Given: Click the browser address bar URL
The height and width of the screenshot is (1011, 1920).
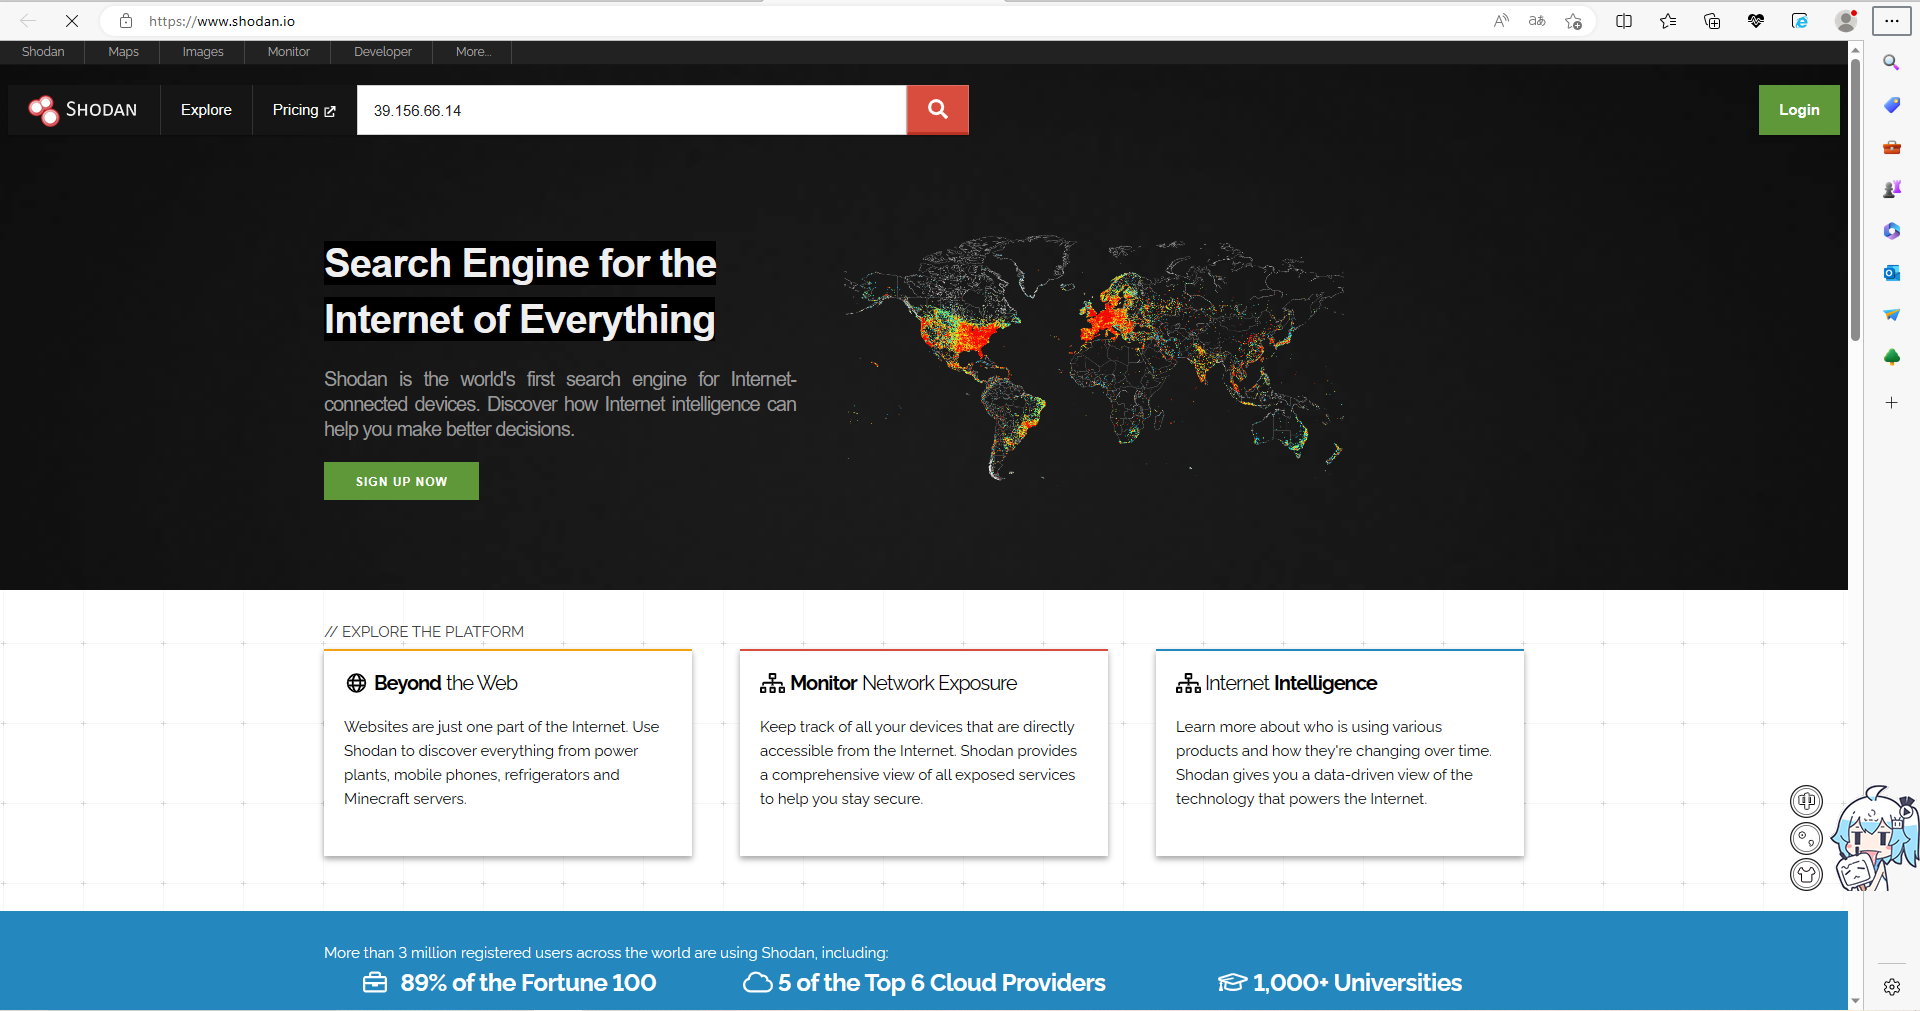Looking at the screenshot, I should [x=222, y=21].
